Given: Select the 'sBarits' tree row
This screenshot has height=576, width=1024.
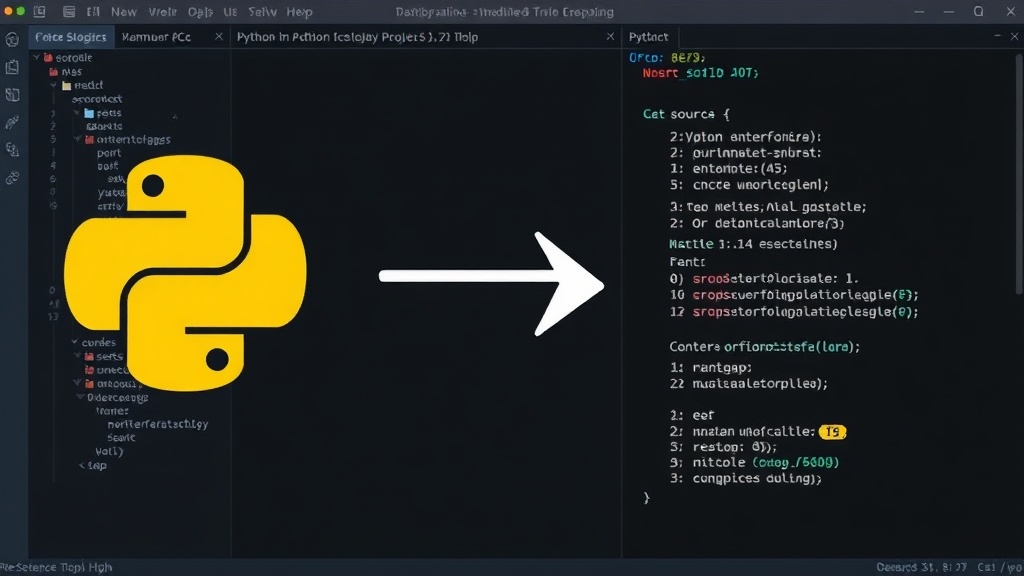Looking at the screenshot, I should point(104,126).
